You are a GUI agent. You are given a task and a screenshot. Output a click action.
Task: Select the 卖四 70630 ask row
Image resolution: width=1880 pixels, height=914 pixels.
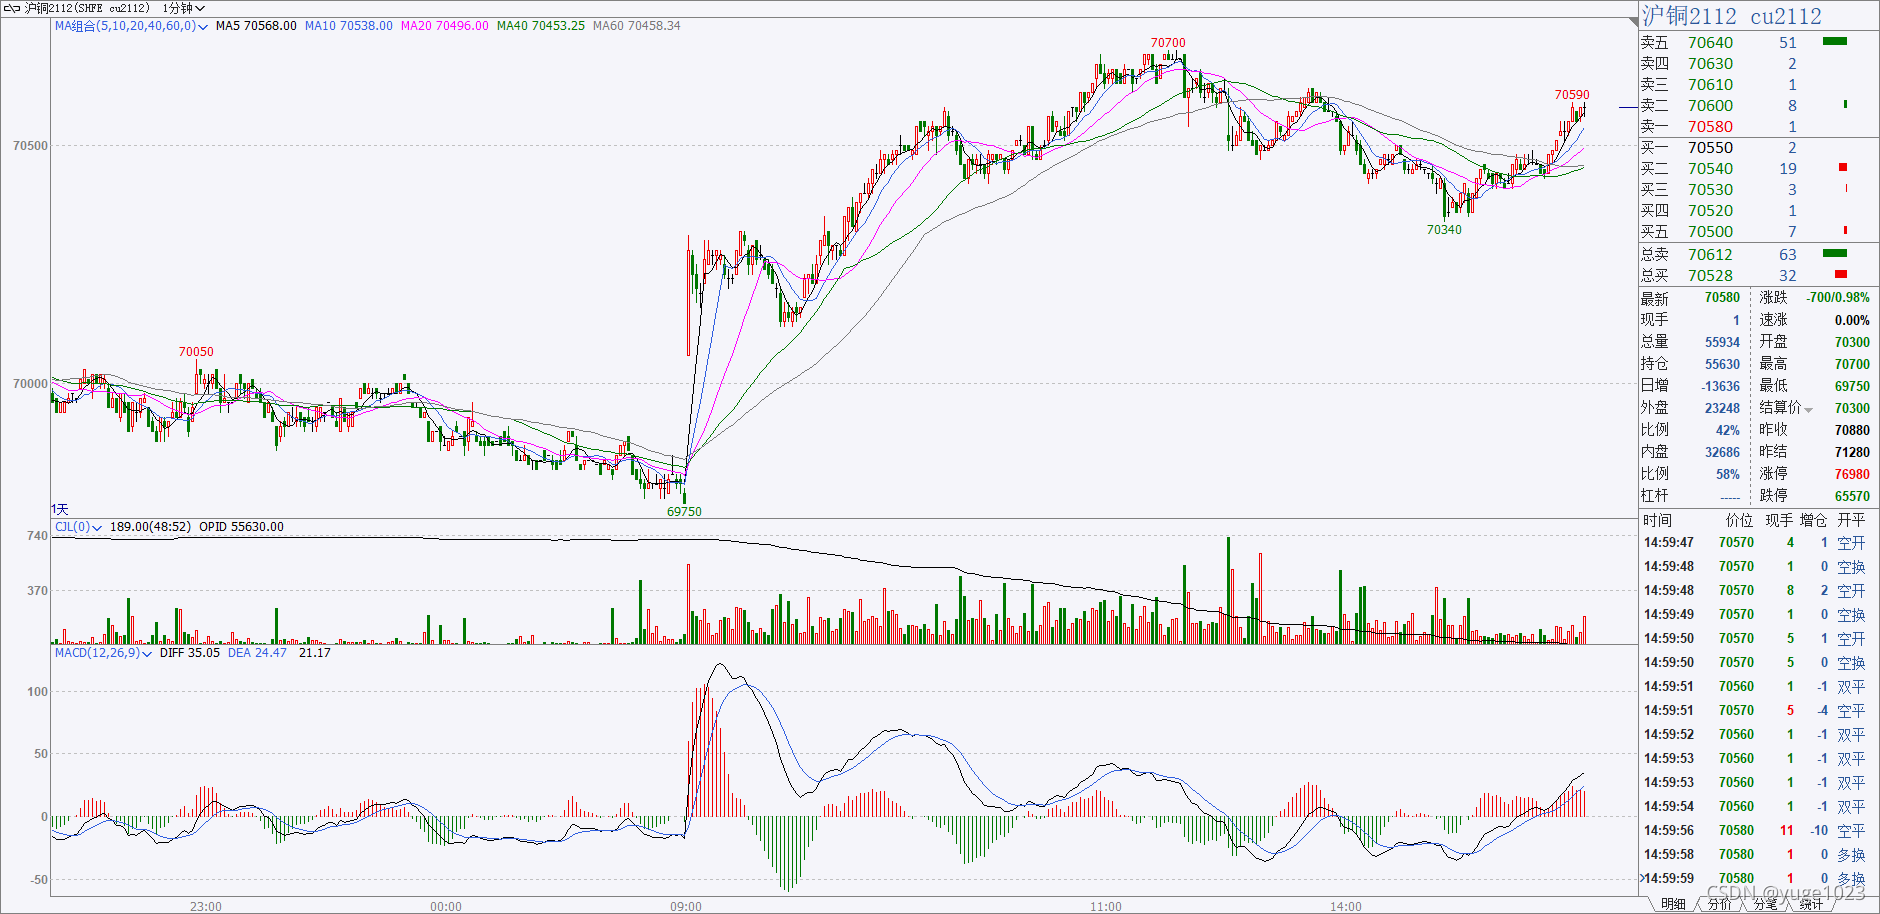coord(1758,63)
